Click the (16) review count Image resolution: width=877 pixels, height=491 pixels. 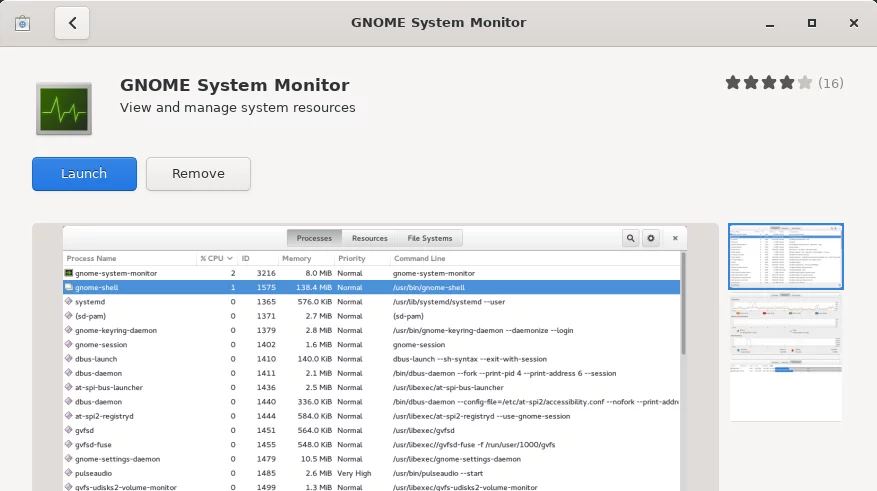[831, 83]
